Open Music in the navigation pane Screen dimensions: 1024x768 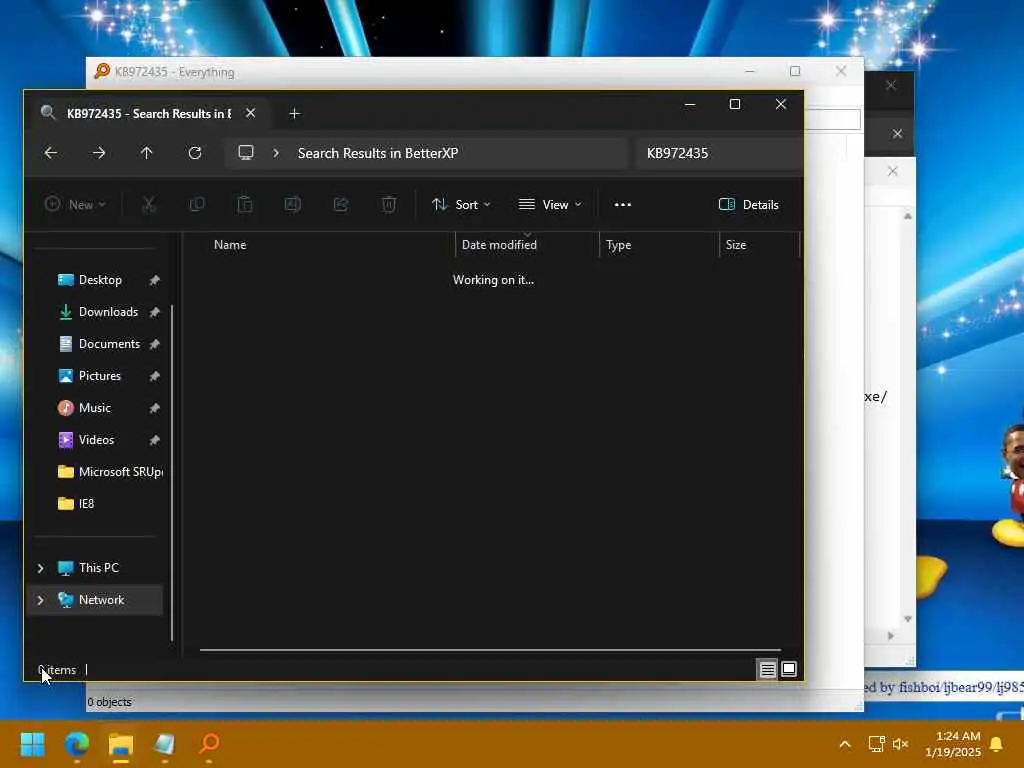(x=95, y=408)
